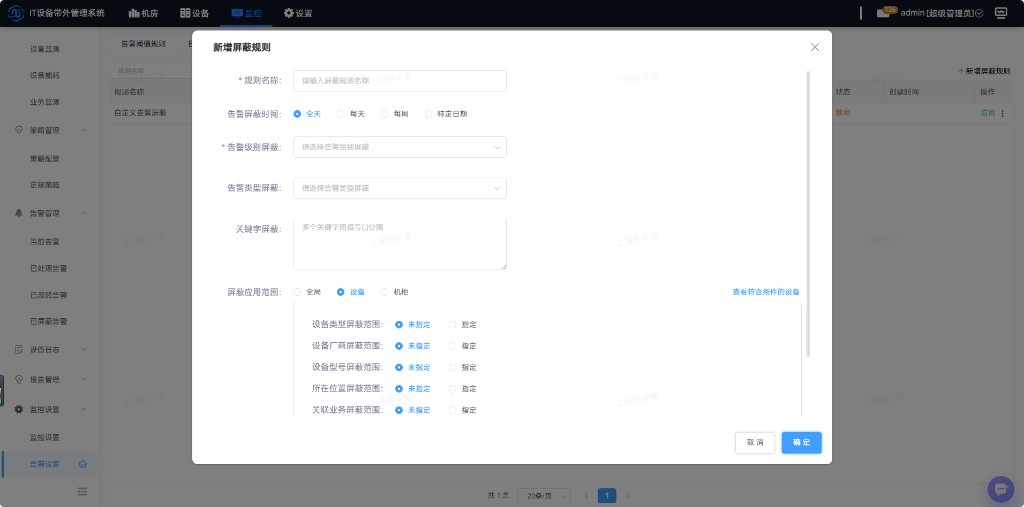Click the home icon beside 告警设置
The image size is (1024, 507).
pos(82,465)
